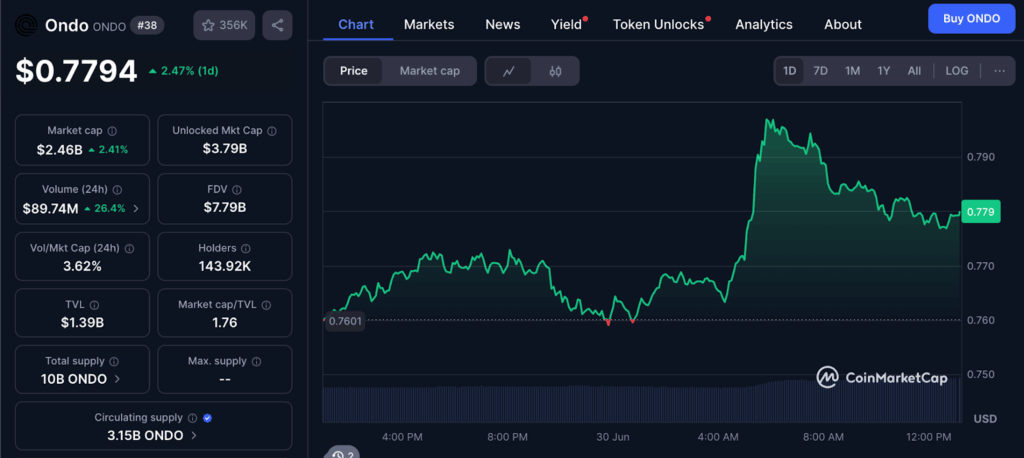Enable LOG scale on chart
Image resolution: width=1024 pixels, height=458 pixels.
point(956,71)
